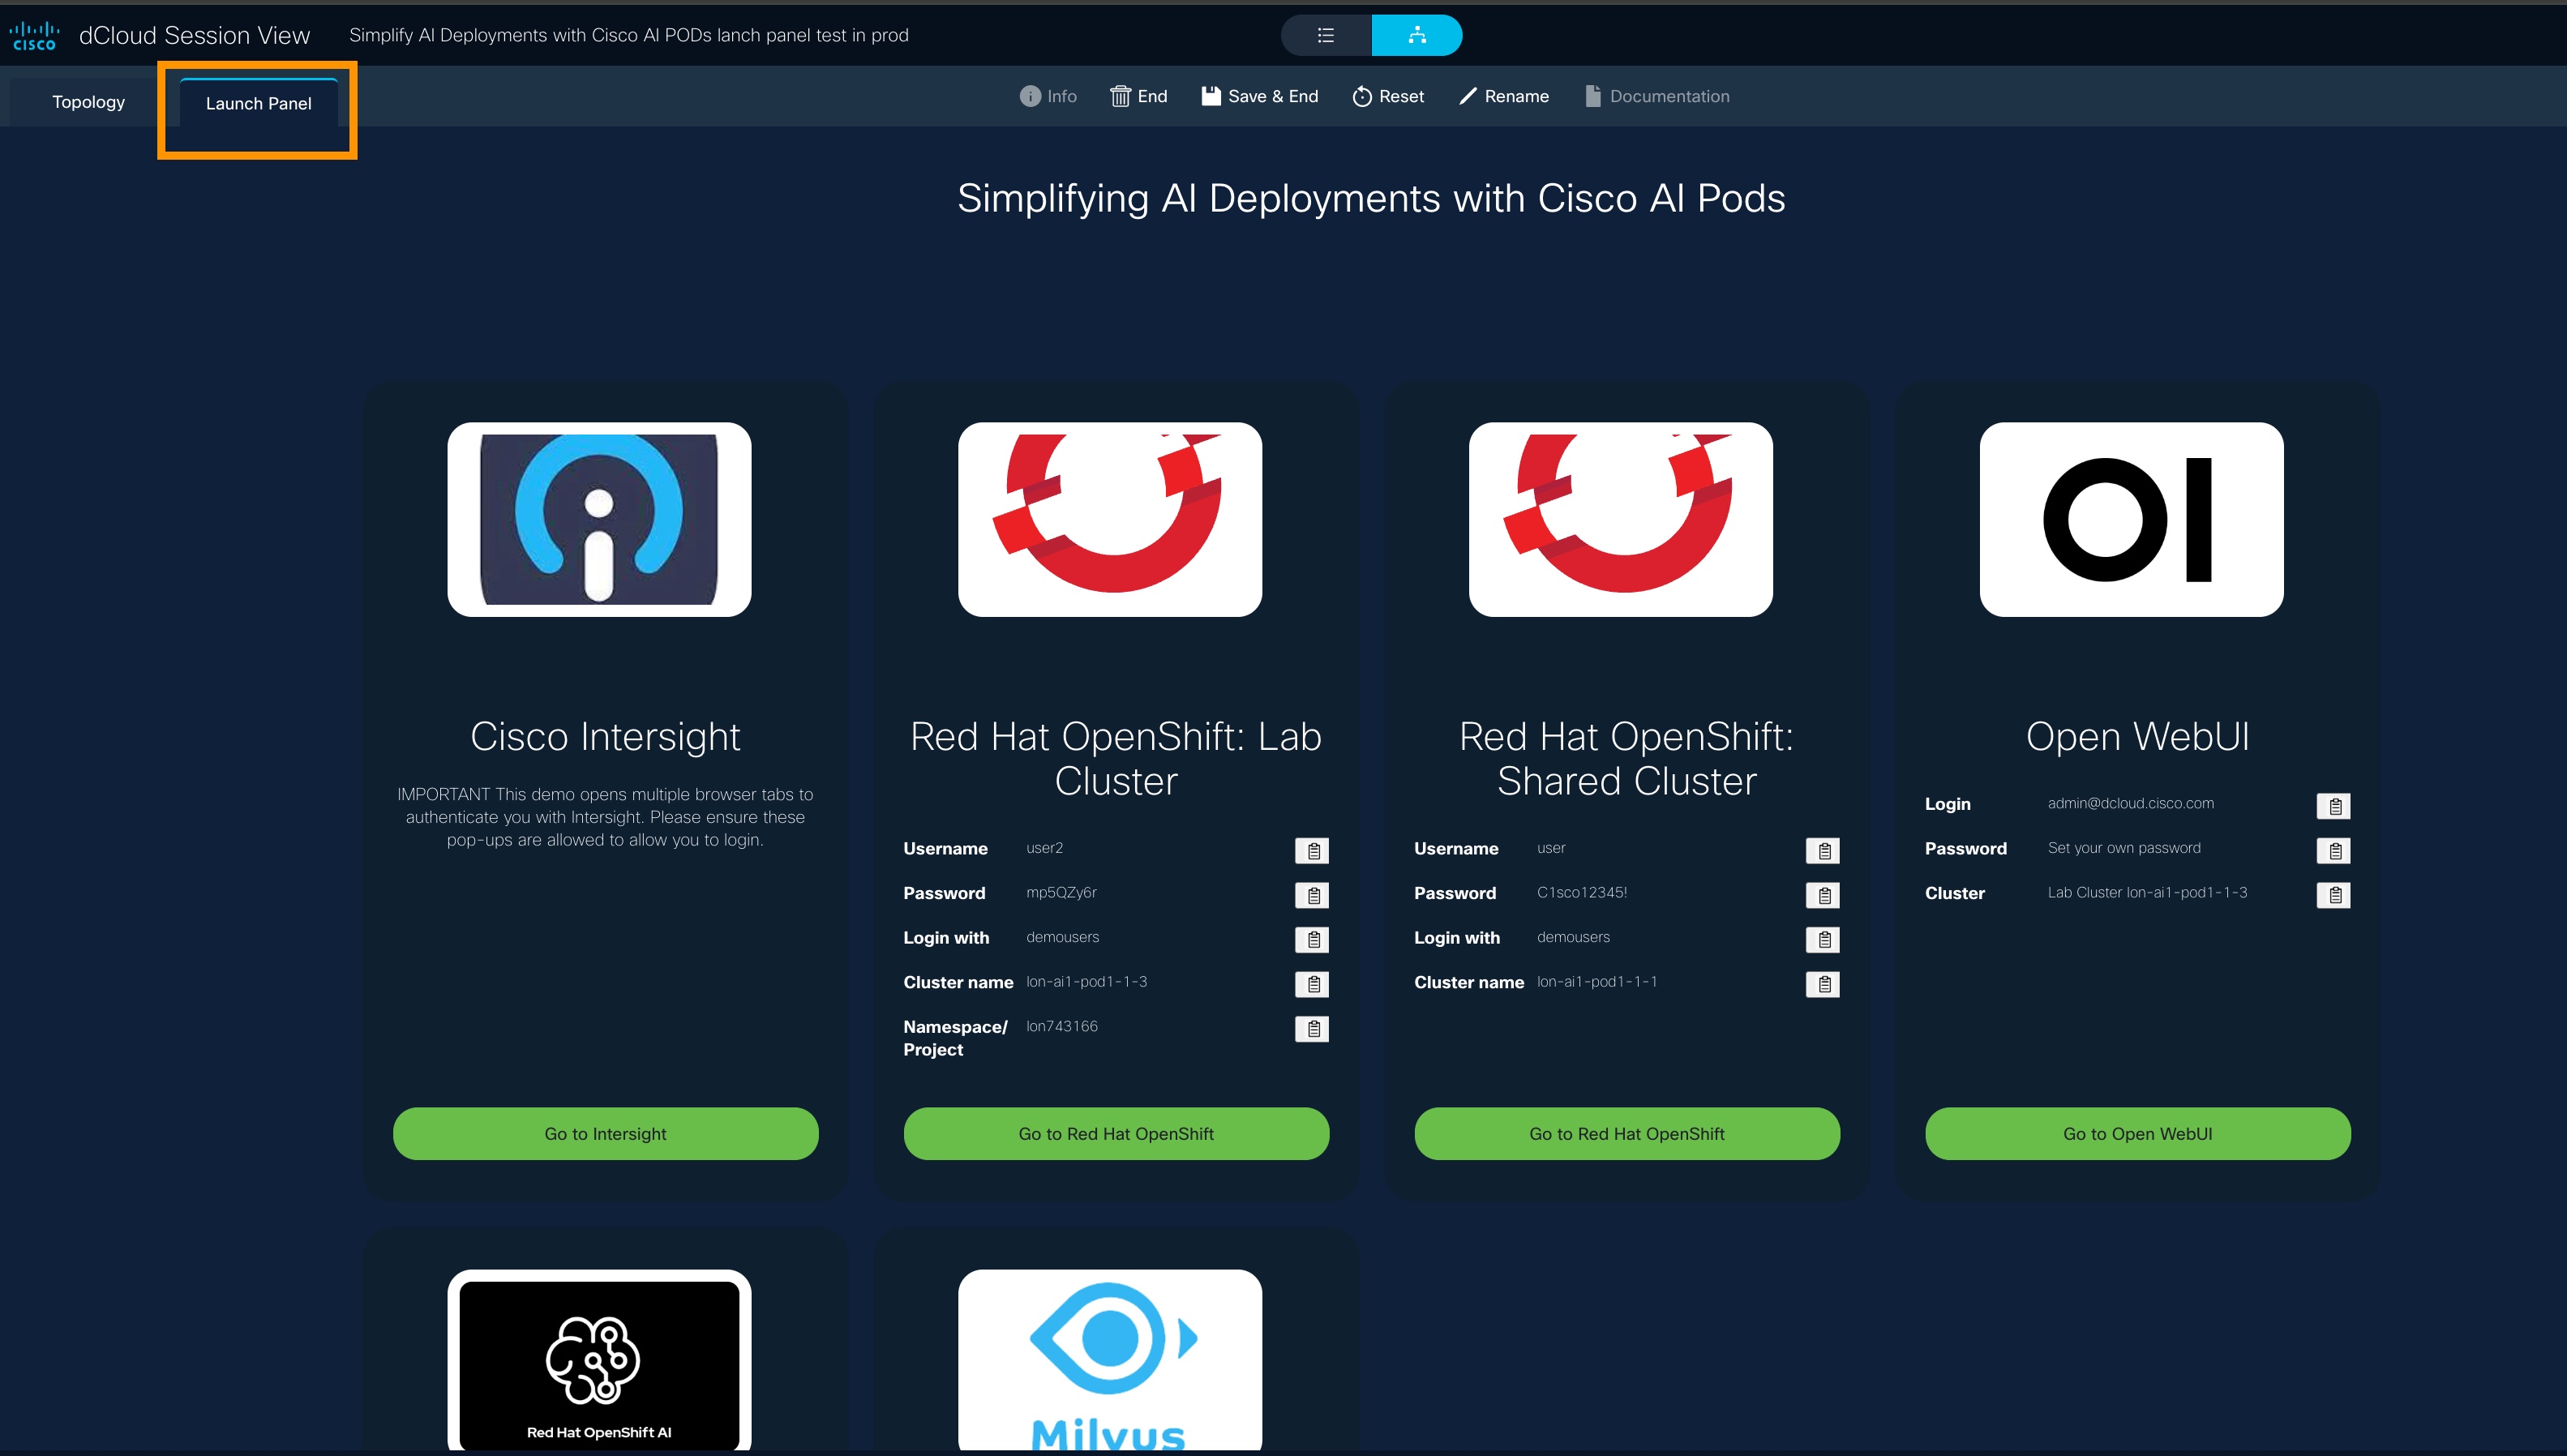Copy the Open WebUI login email
The height and width of the screenshot is (1456, 2567).
point(2334,806)
